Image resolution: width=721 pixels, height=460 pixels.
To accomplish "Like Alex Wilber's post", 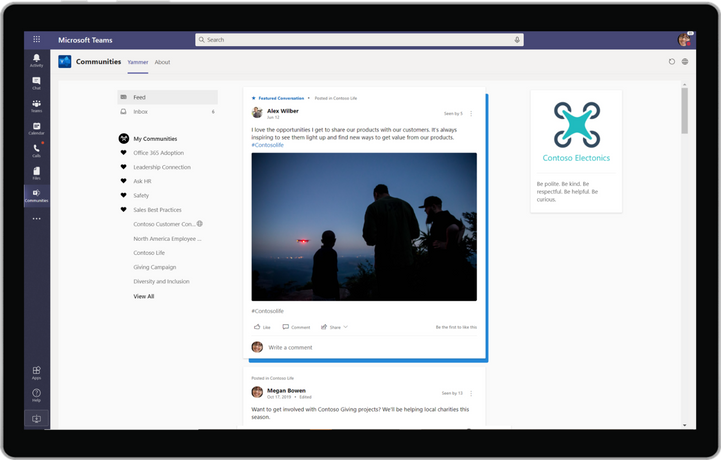I will coord(262,327).
